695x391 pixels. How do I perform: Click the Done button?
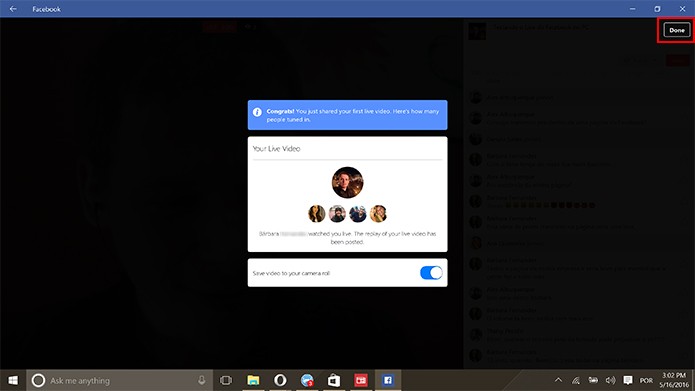pyautogui.click(x=676, y=30)
